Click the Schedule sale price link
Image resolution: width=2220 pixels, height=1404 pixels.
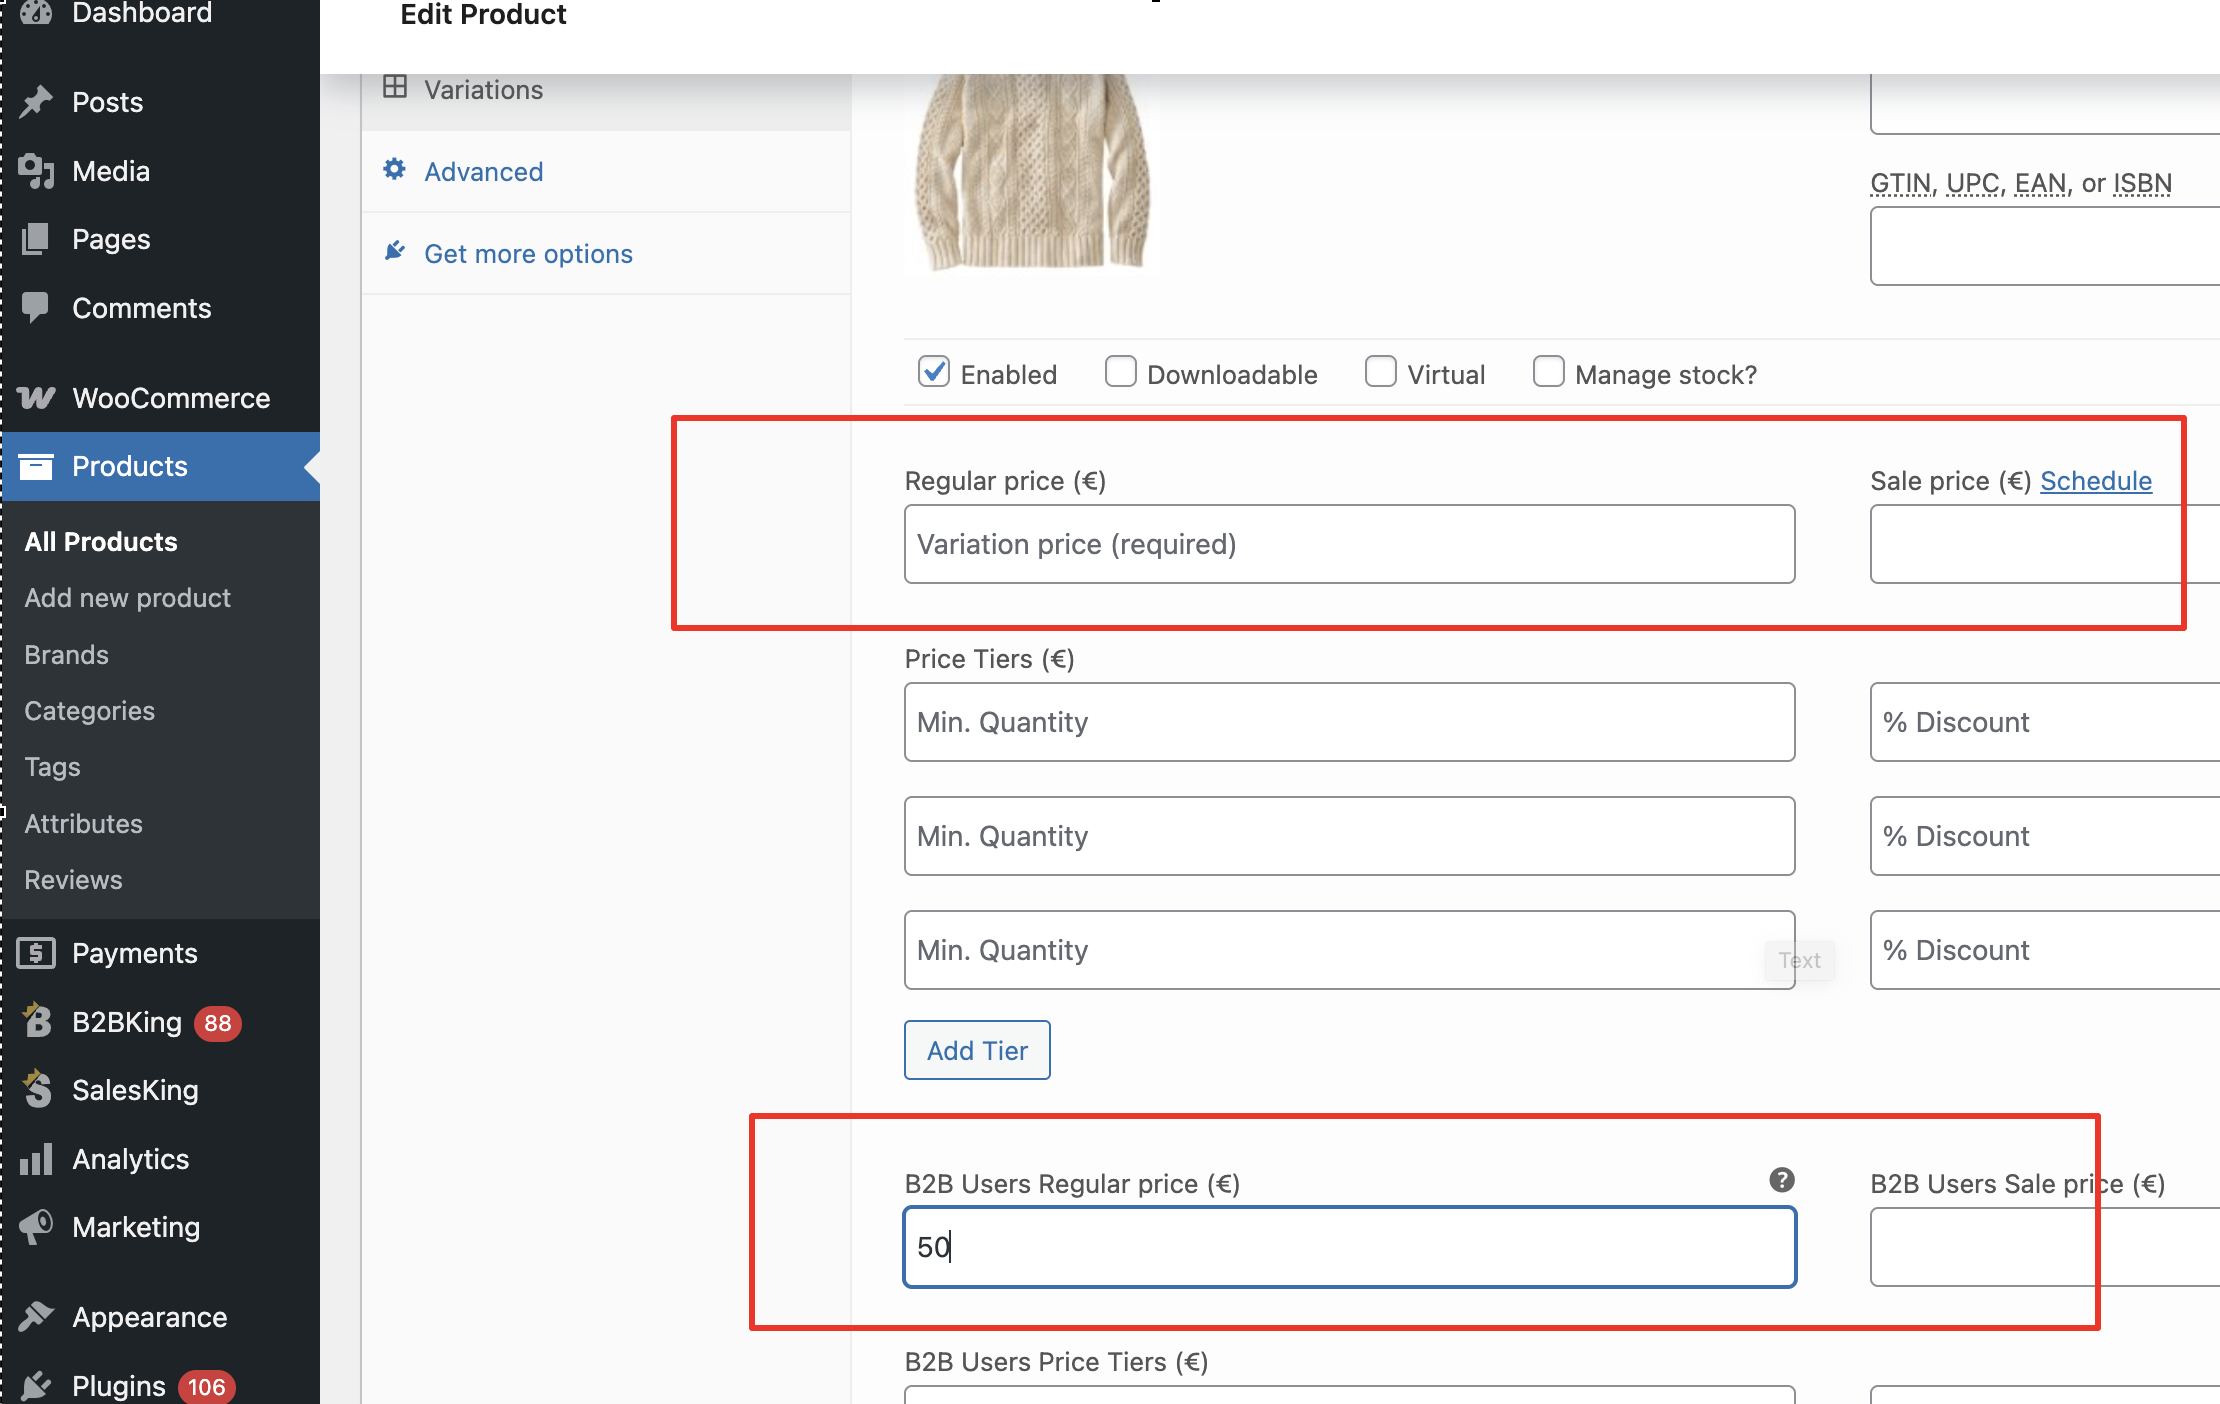point(2096,481)
